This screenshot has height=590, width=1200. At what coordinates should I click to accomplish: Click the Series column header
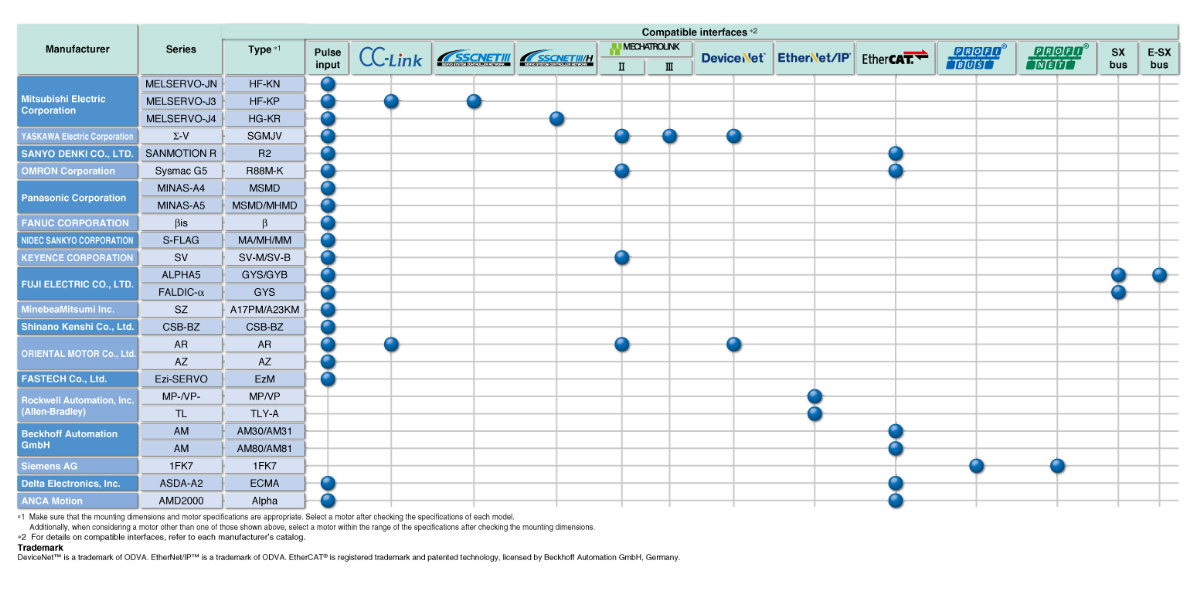(181, 49)
